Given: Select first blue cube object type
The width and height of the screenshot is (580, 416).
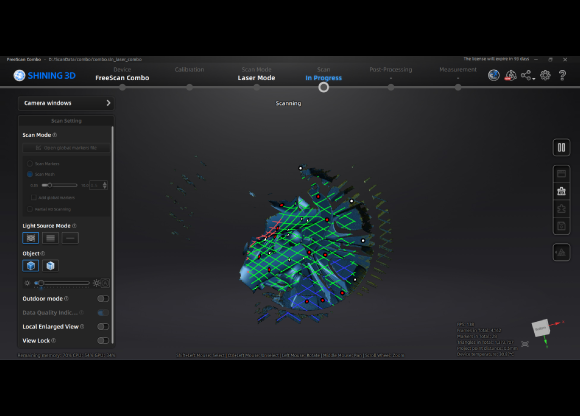Looking at the screenshot, I should (31, 266).
